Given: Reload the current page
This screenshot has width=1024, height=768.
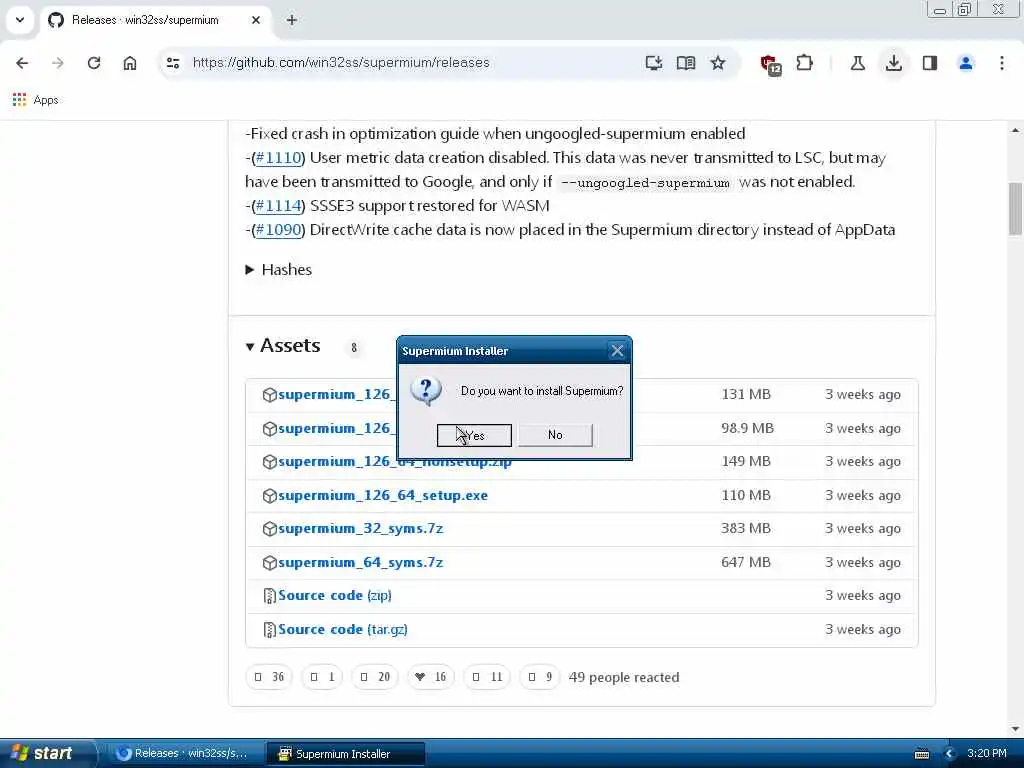Looking at the screenshot, I should 94,63.
